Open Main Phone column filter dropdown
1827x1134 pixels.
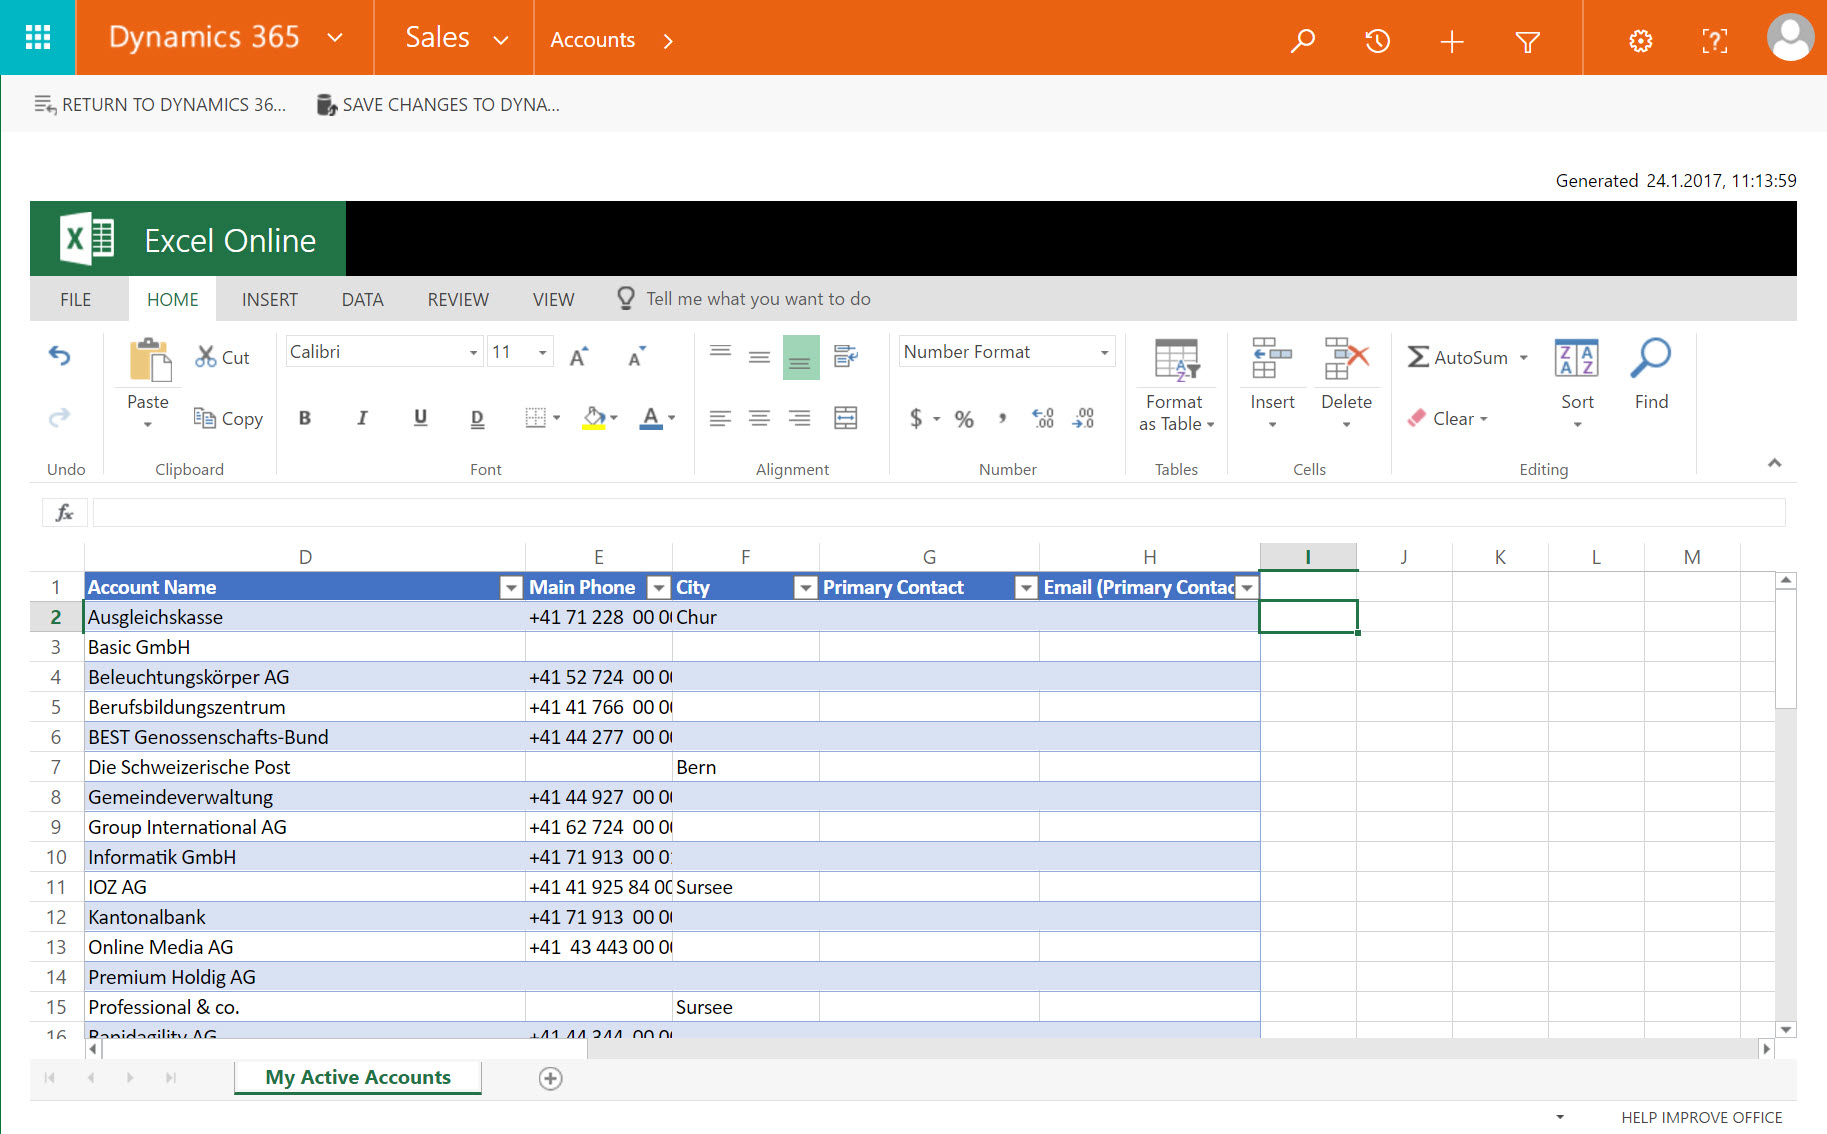(x=658, y=588)
